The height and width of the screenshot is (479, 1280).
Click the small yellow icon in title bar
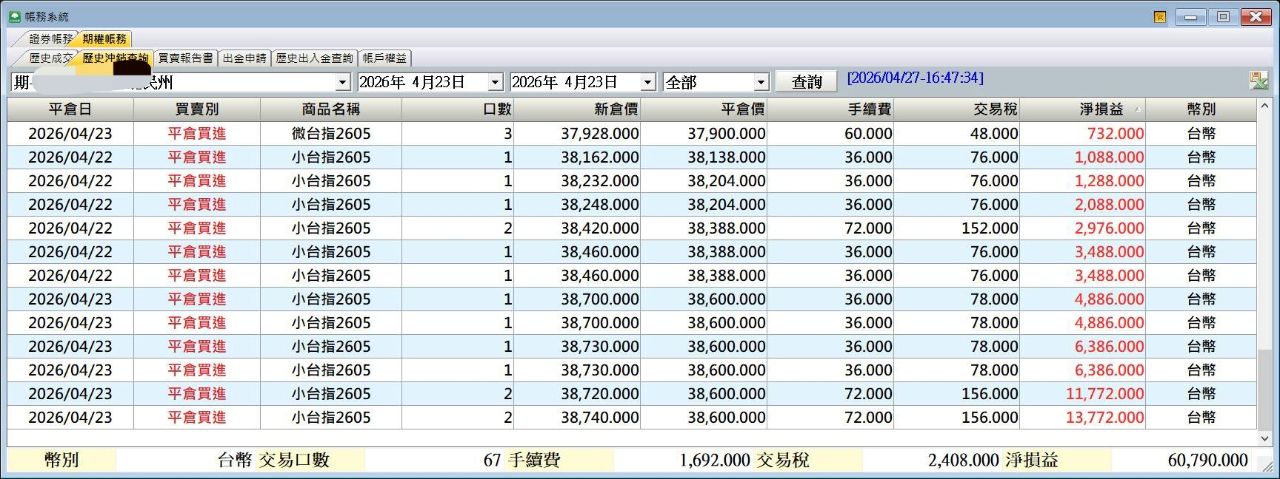pyautogui.click(x=1160, y=16)
